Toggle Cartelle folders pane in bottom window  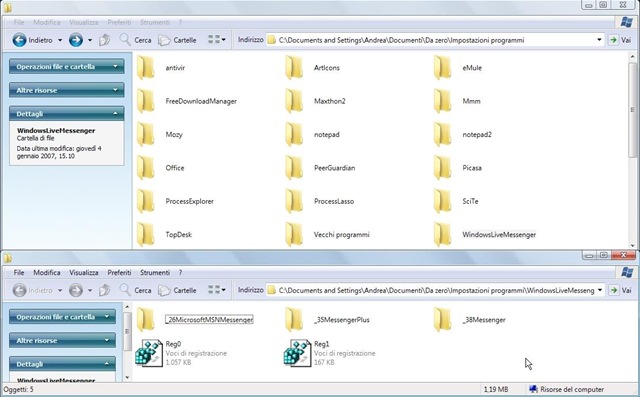tap(177, 290)
